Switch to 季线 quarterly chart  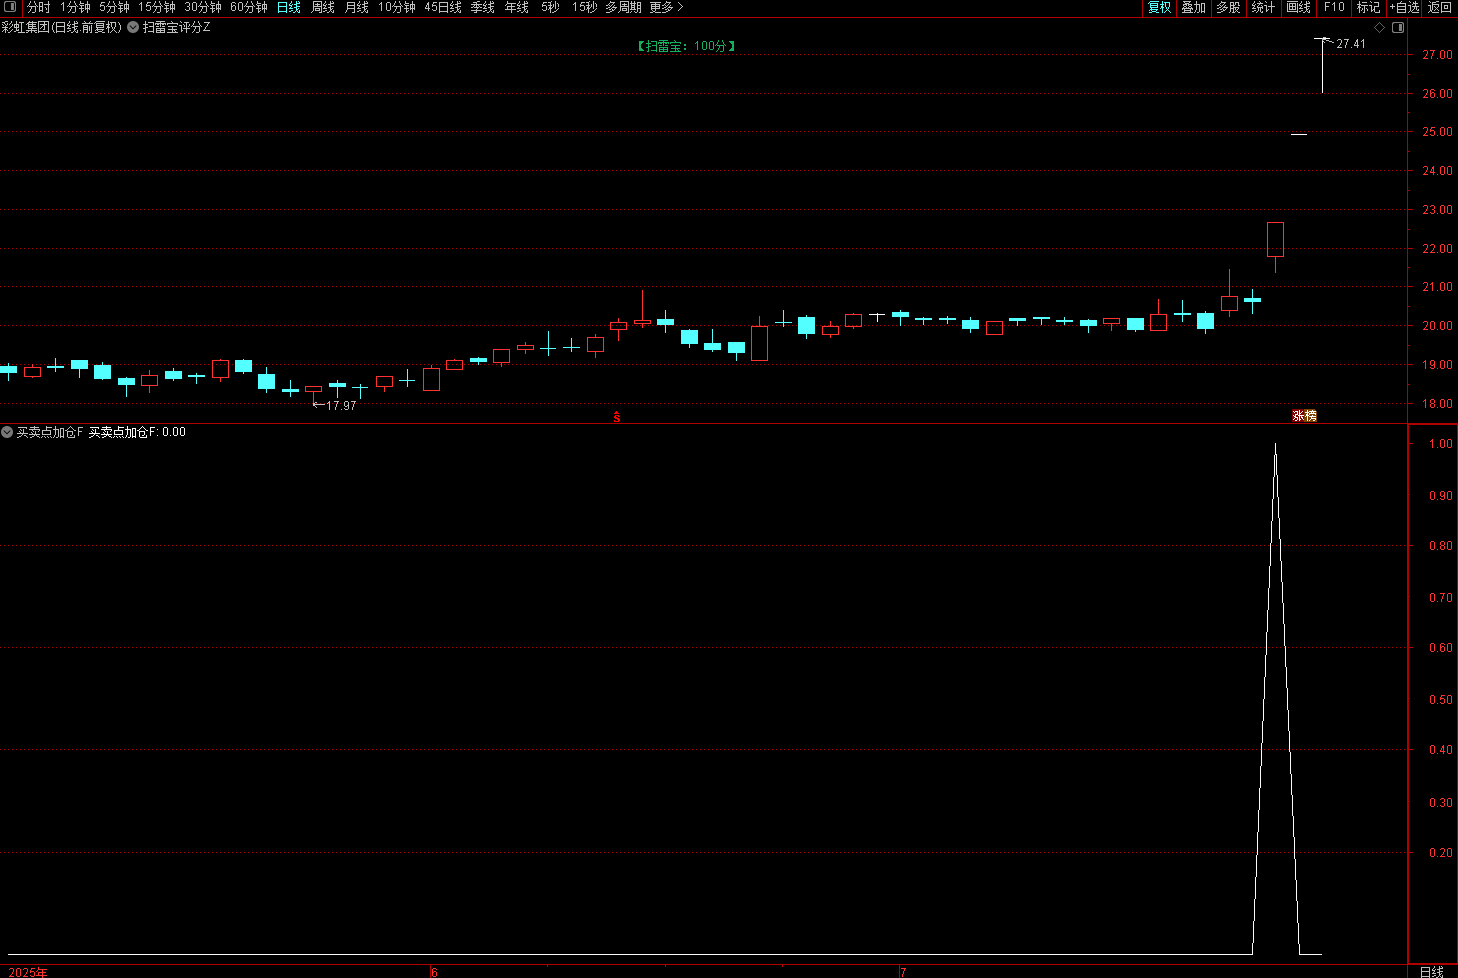(483, 7)
